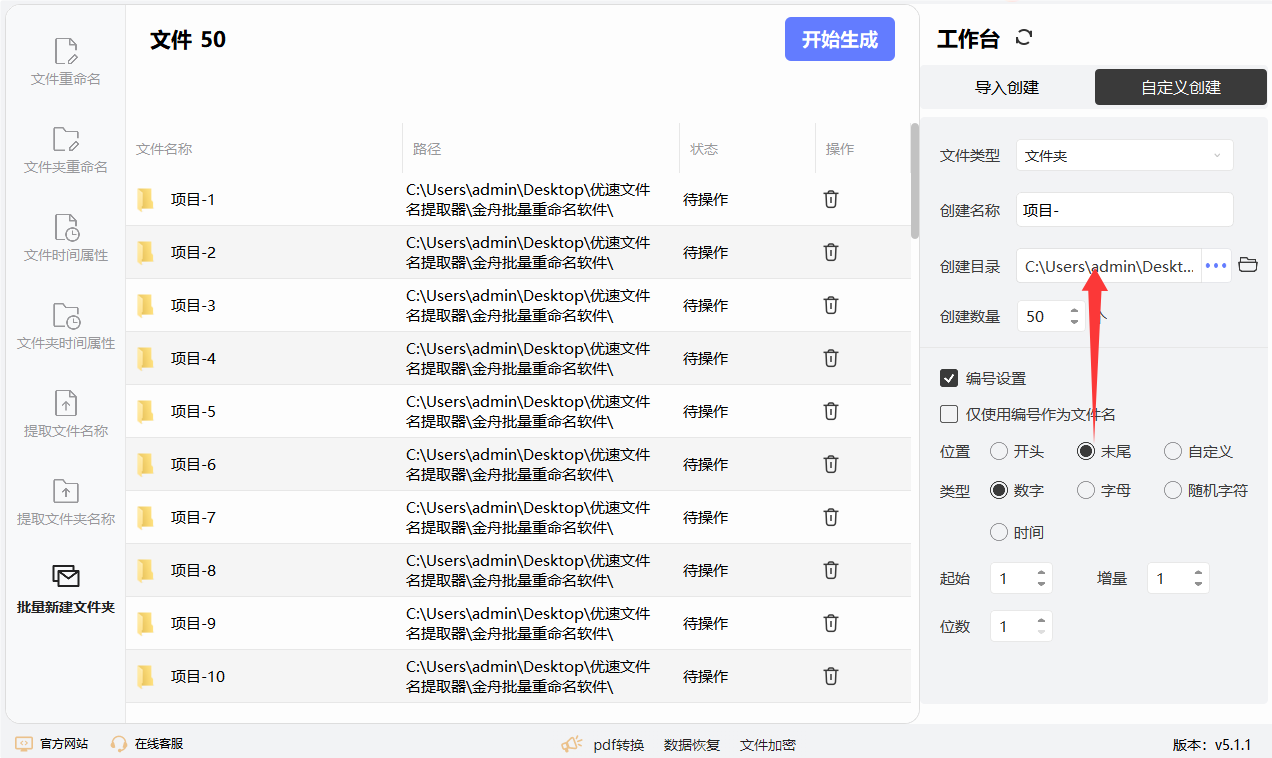
Task: Click the 位数 value stepper arrows
Action: [x=1041, y=626]
